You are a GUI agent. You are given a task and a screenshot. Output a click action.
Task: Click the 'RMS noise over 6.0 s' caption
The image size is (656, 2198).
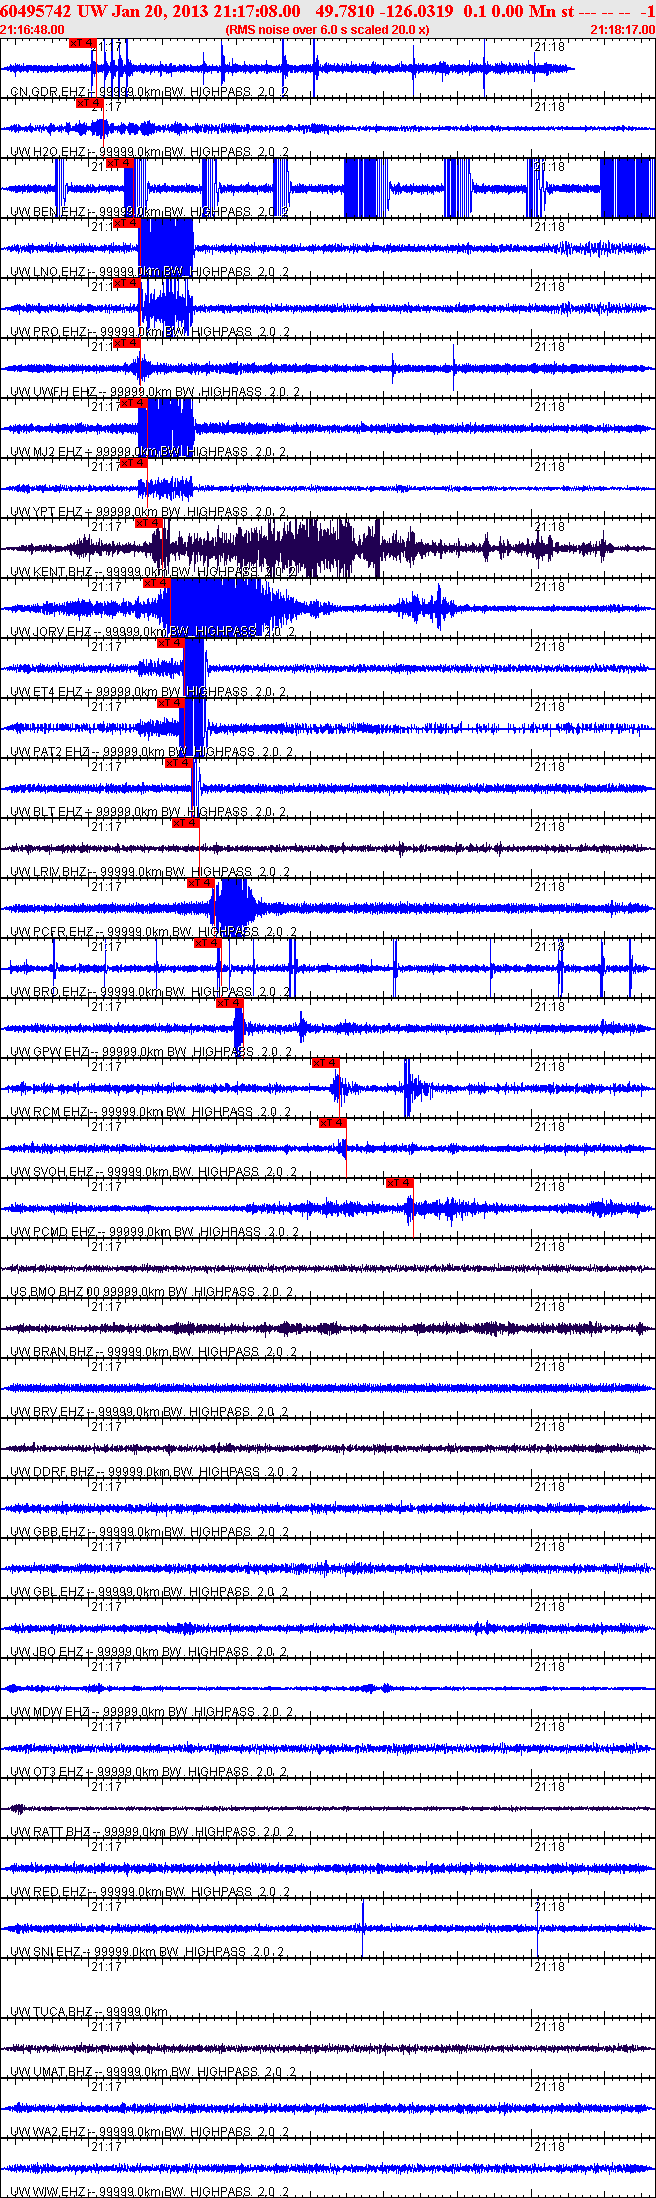click(328, 30)
